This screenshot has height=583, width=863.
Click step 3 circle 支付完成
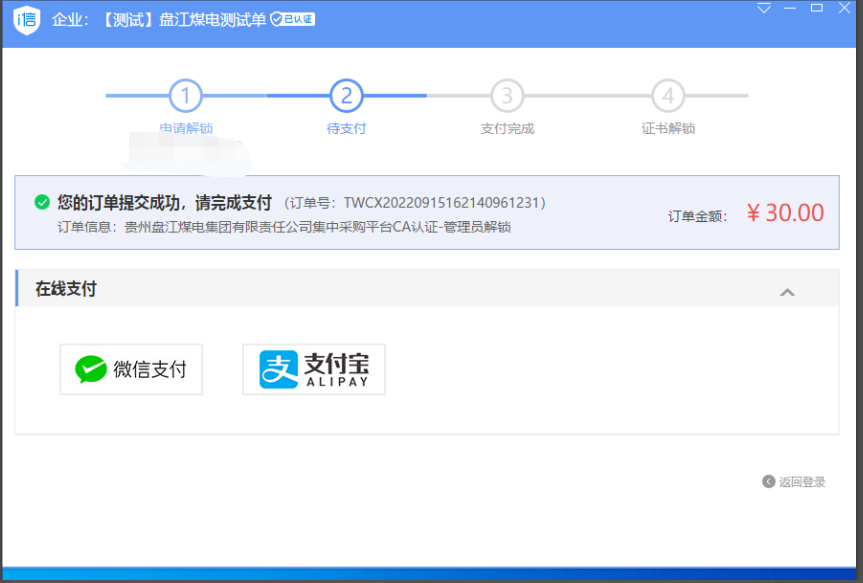click(507, 96)
